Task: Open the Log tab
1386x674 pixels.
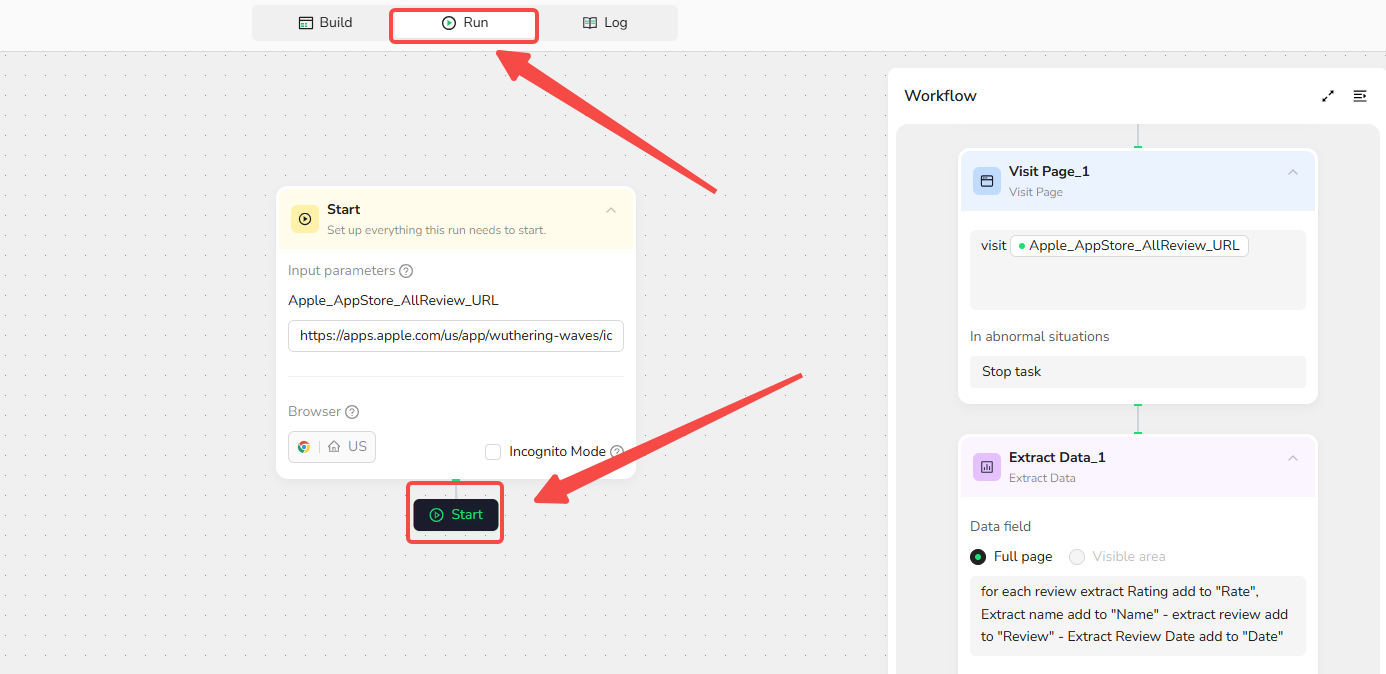Action: [605, 23]
